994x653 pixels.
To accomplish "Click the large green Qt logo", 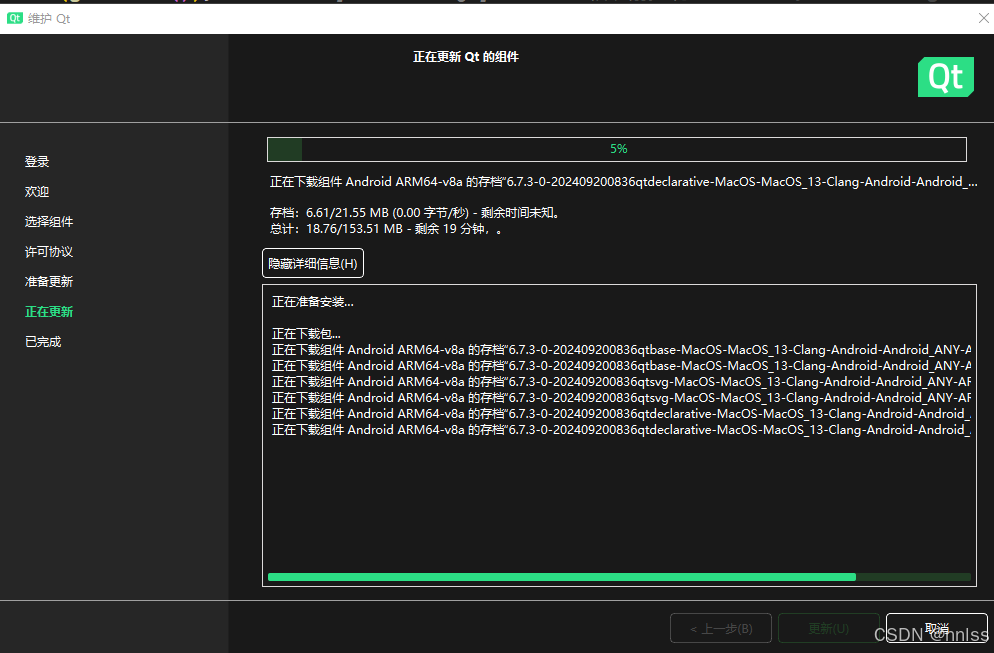I will pos(945,77).
